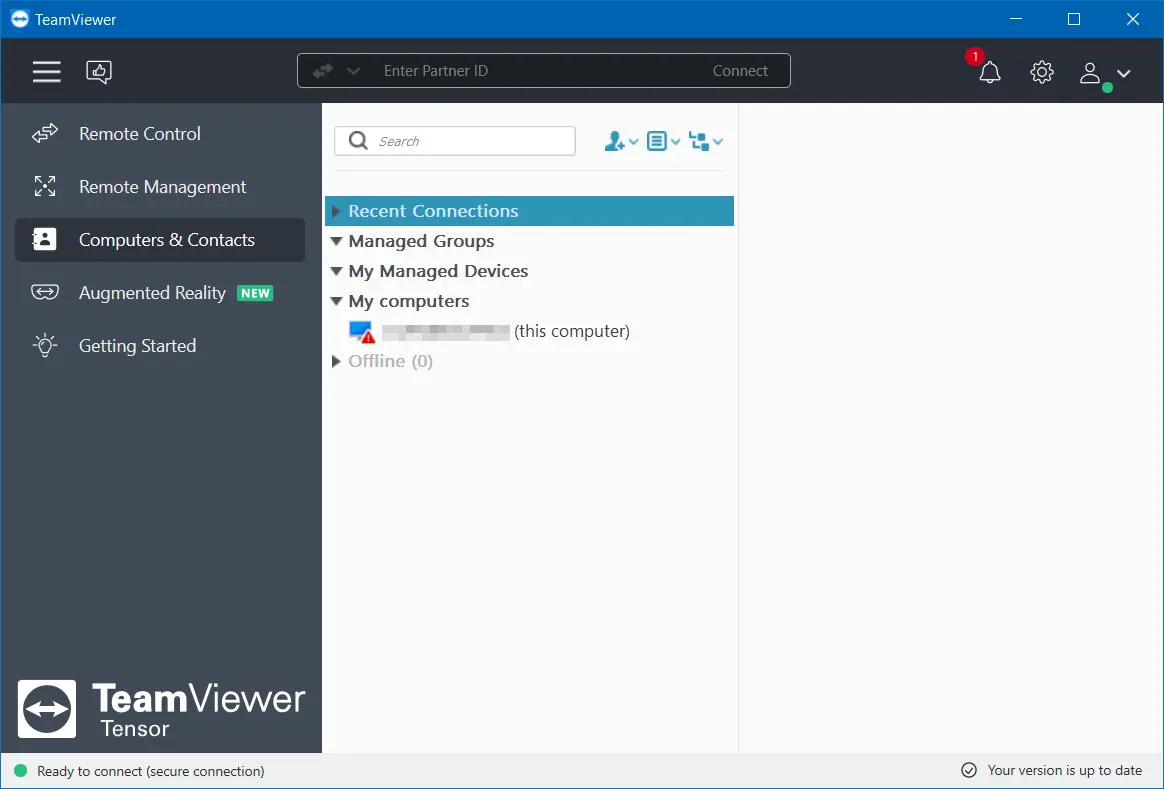The image size is (1164, 789).
Task: Select the My computers row
Action: click(x=529, y=301)
